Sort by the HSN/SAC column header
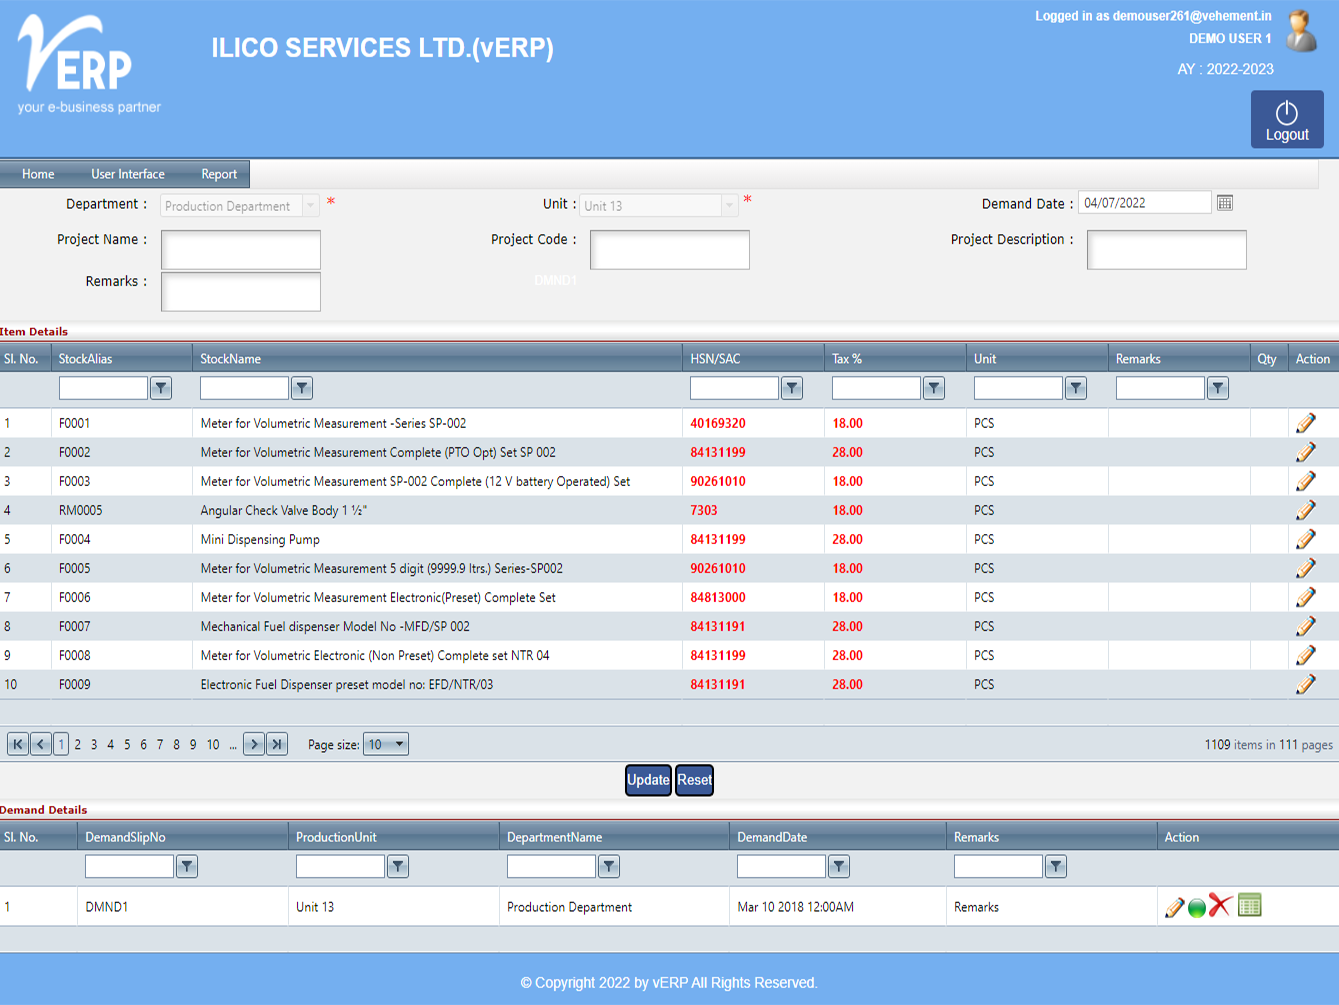Image resolution: width=1339 pixels, height=1005 pixels. (716, 359)
